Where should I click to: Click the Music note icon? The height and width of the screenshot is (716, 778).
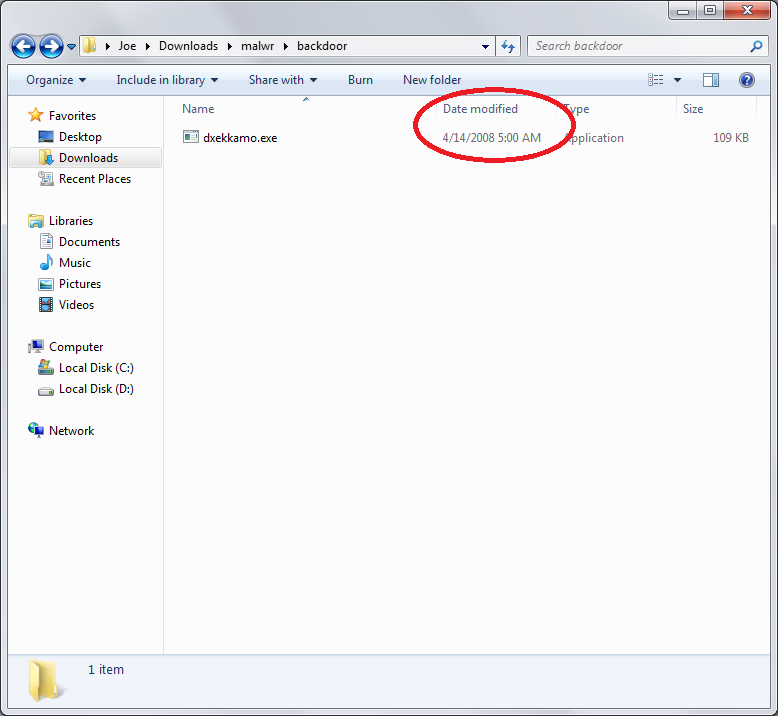46,262
